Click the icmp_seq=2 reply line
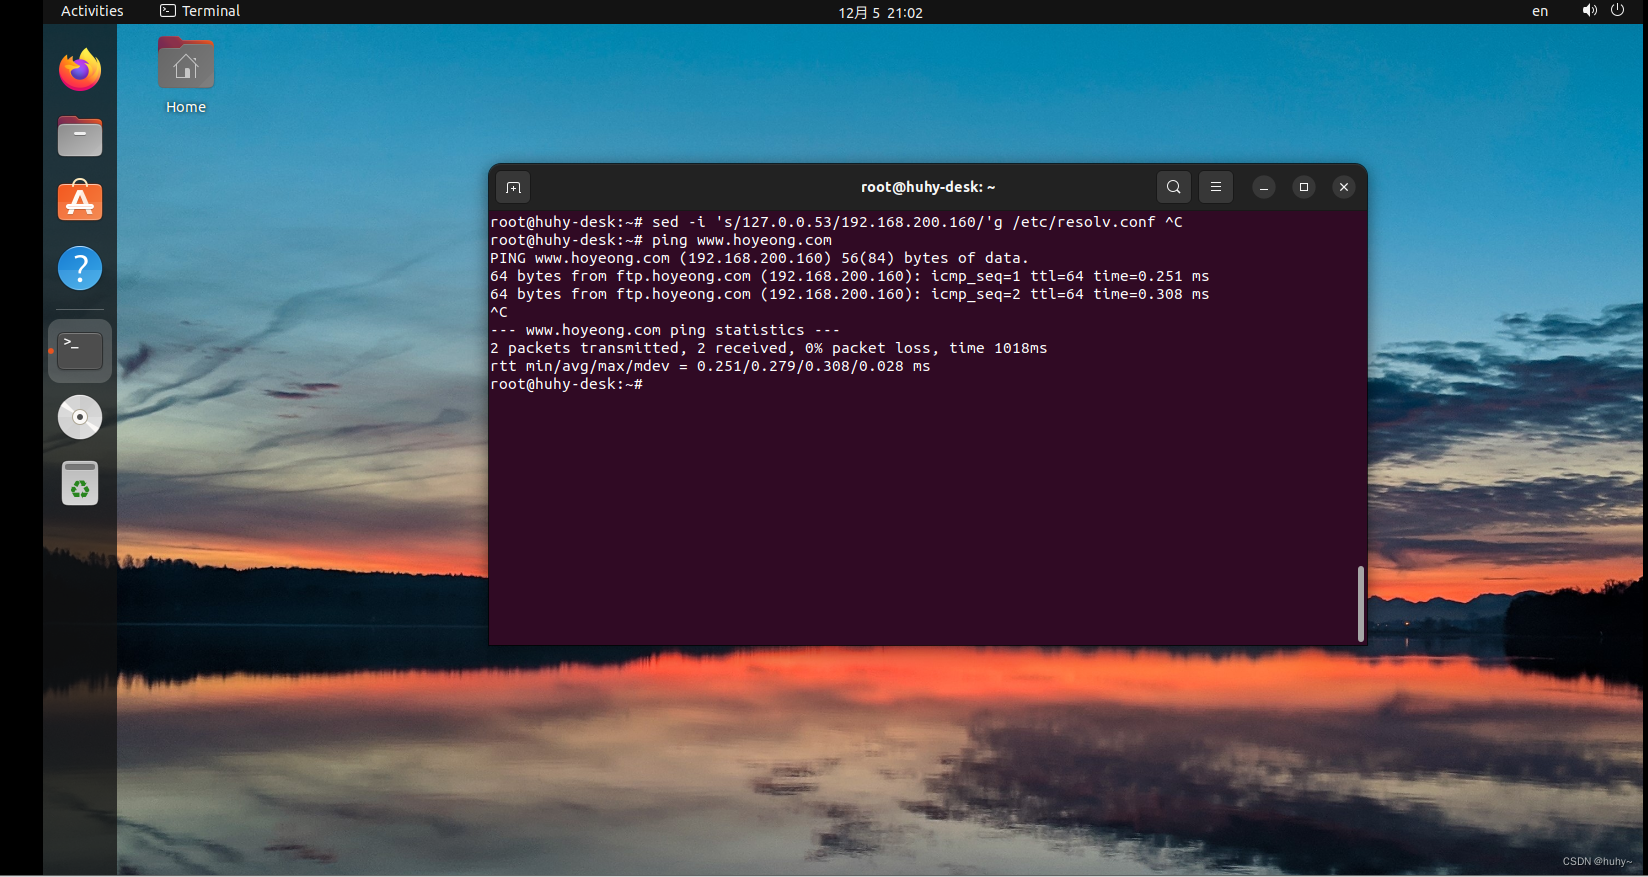 tap(849, 294)
